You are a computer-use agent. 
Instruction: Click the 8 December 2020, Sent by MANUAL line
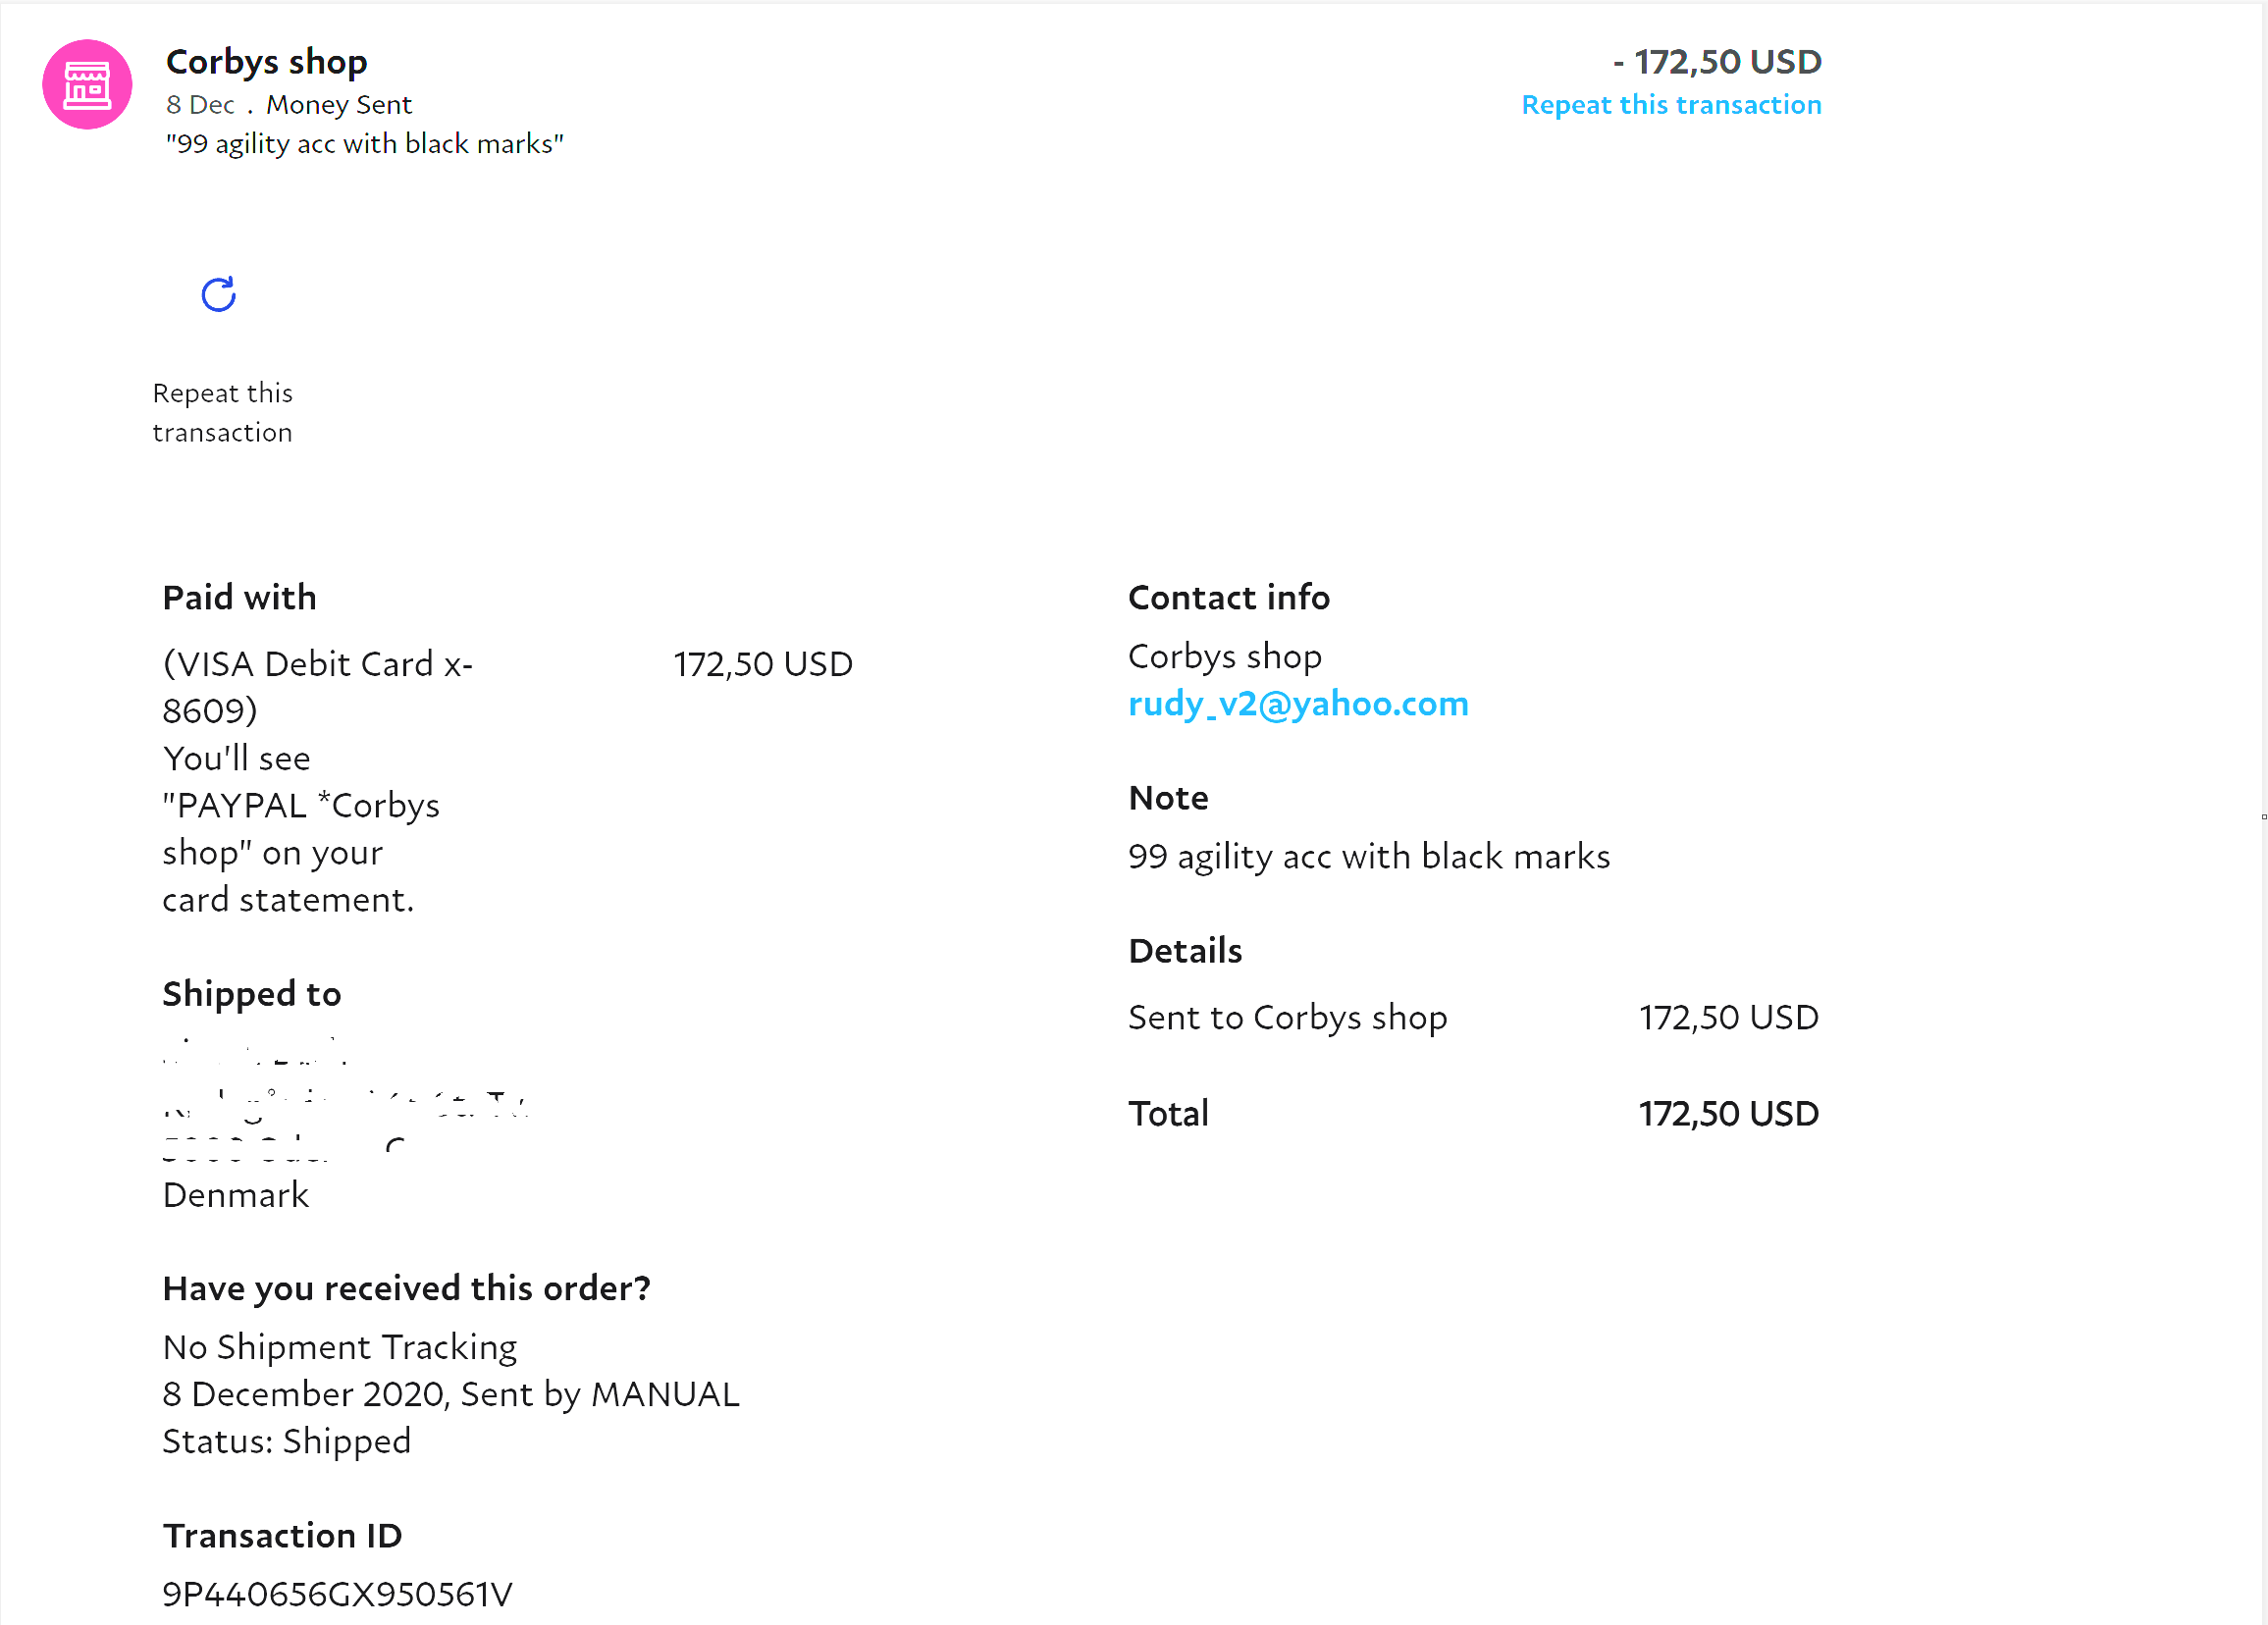[450, 1394]
